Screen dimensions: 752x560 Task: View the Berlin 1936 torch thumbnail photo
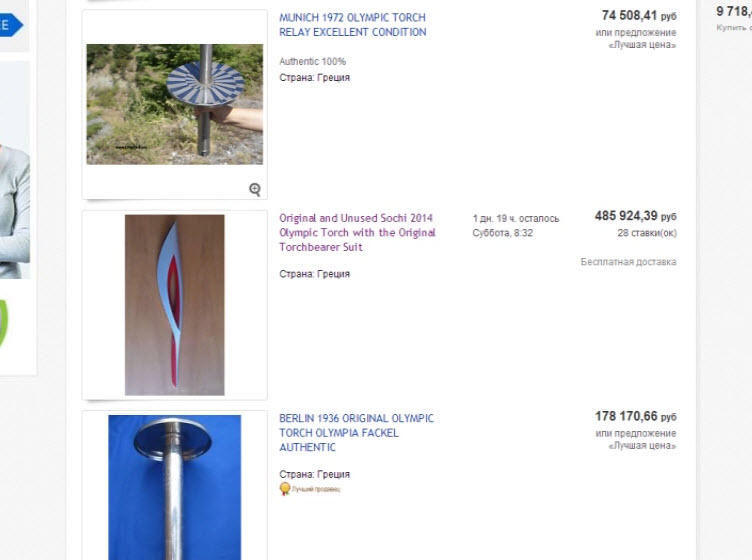click(175, 487)
